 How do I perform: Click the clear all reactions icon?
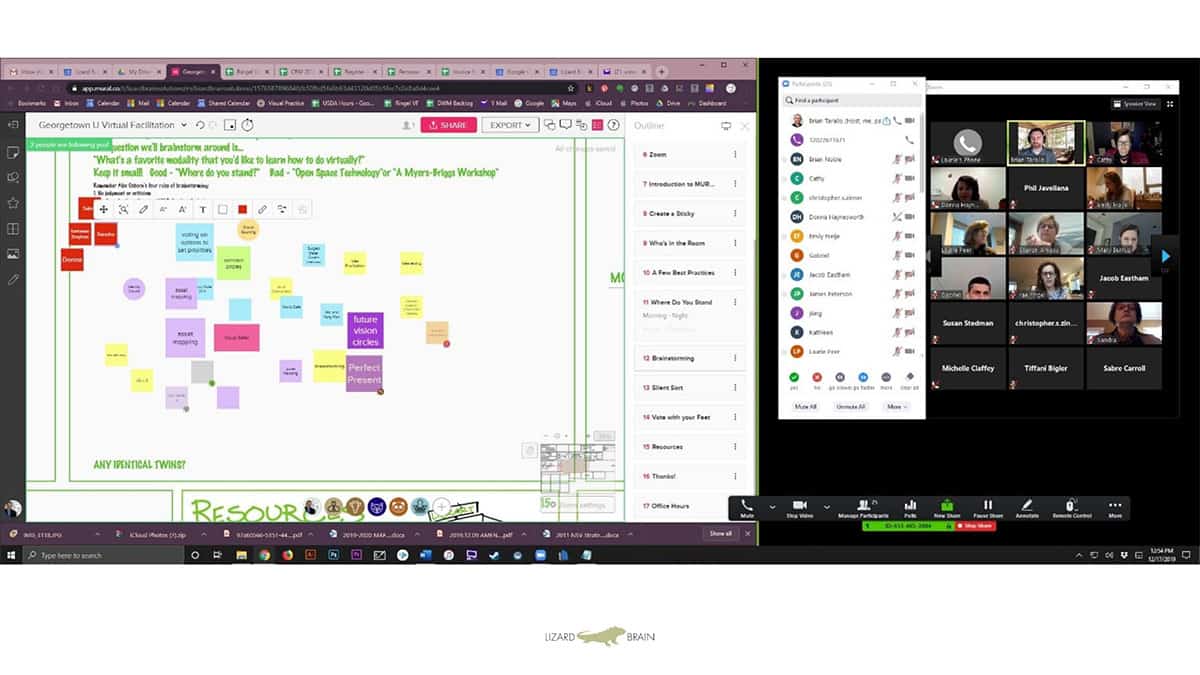(909, 378)
